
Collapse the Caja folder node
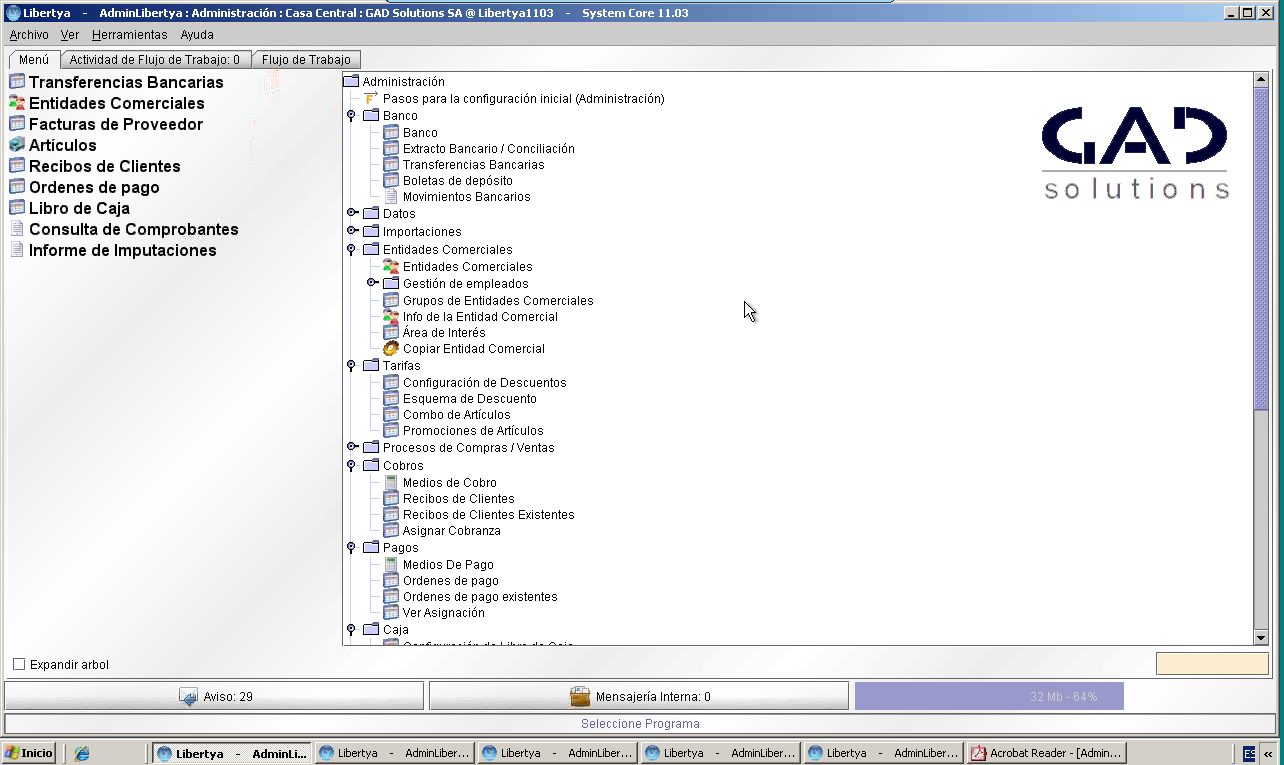click(x=351, y=630)
